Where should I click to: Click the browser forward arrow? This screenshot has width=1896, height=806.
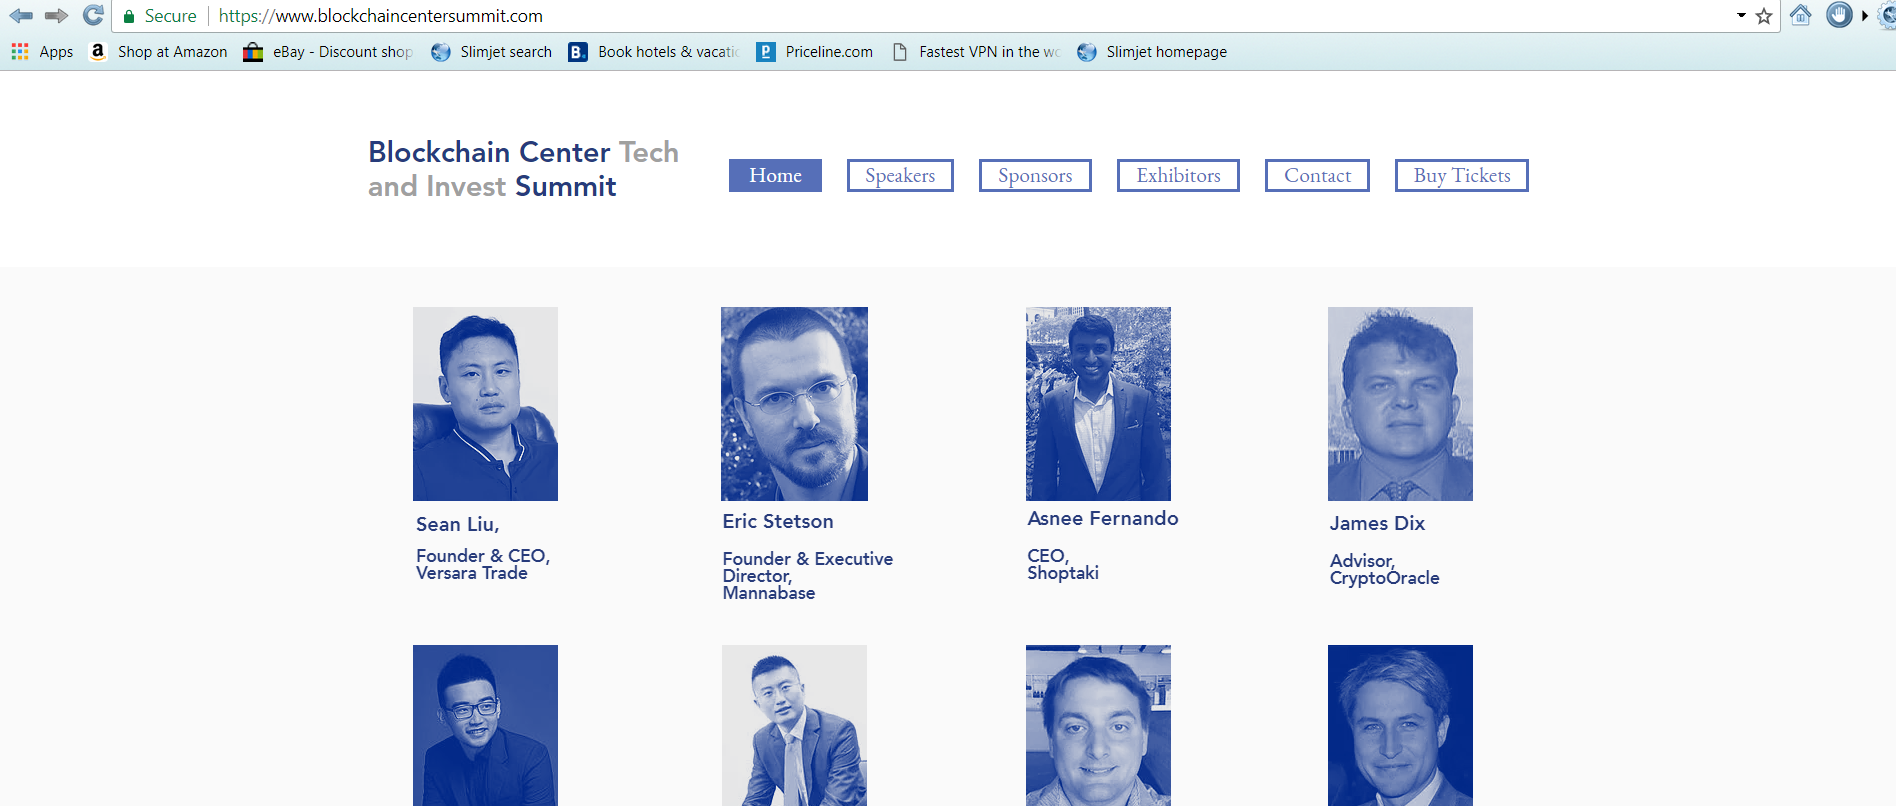tap(57, 15)
